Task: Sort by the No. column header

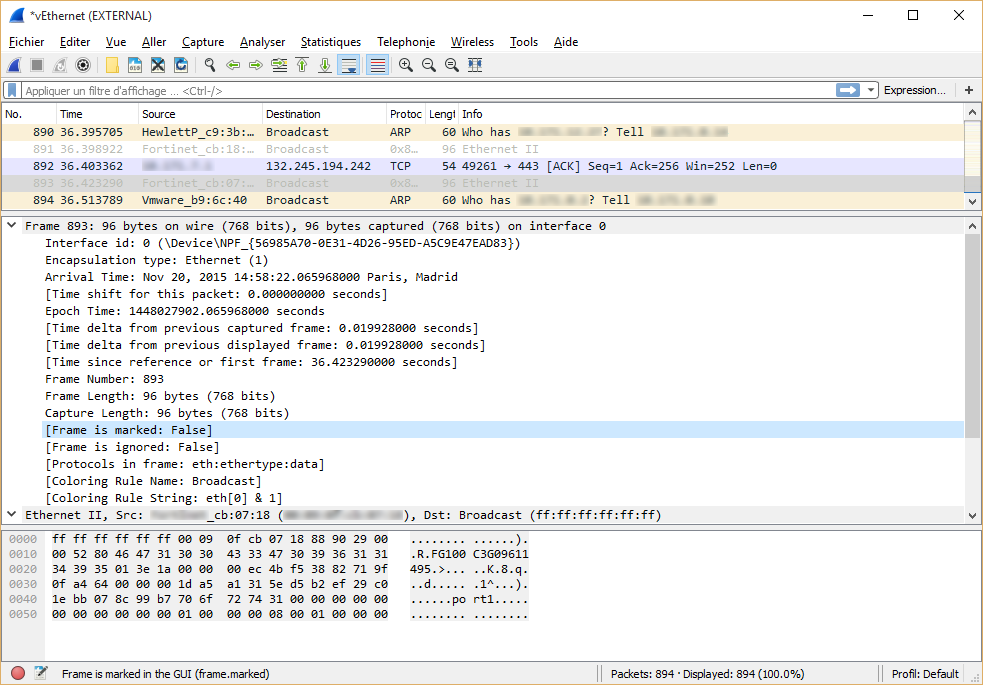Action: pyautogui.click(x=29, y=114)
